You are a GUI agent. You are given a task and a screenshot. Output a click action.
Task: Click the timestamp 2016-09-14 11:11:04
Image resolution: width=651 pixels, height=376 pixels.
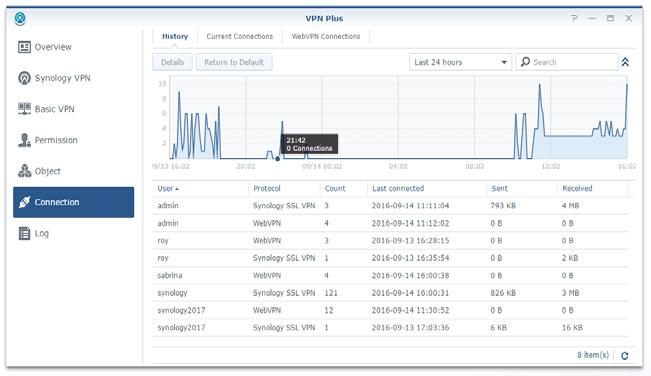pos(410,206)
